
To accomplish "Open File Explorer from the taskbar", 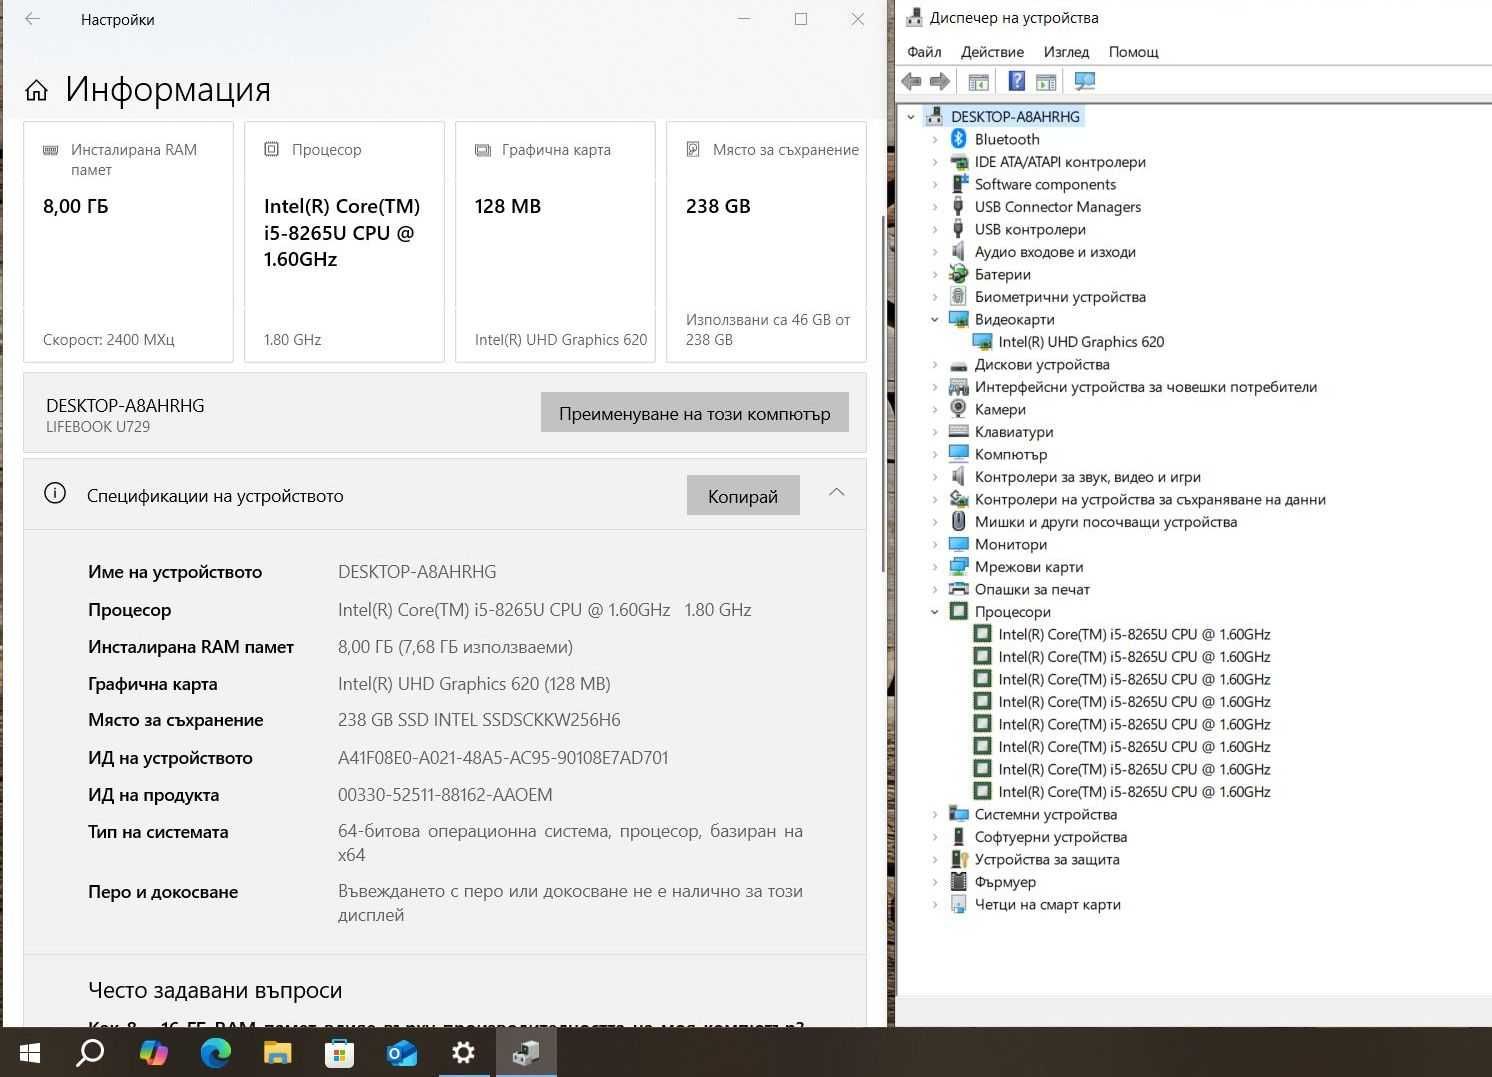I will pyautogui.click(x=277, y=1052).
